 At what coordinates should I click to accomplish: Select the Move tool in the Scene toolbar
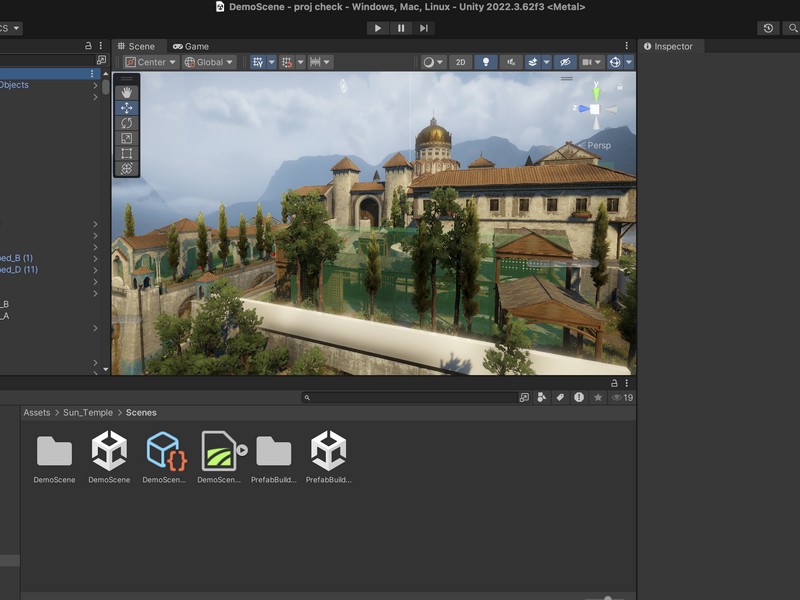click(125, 108)
